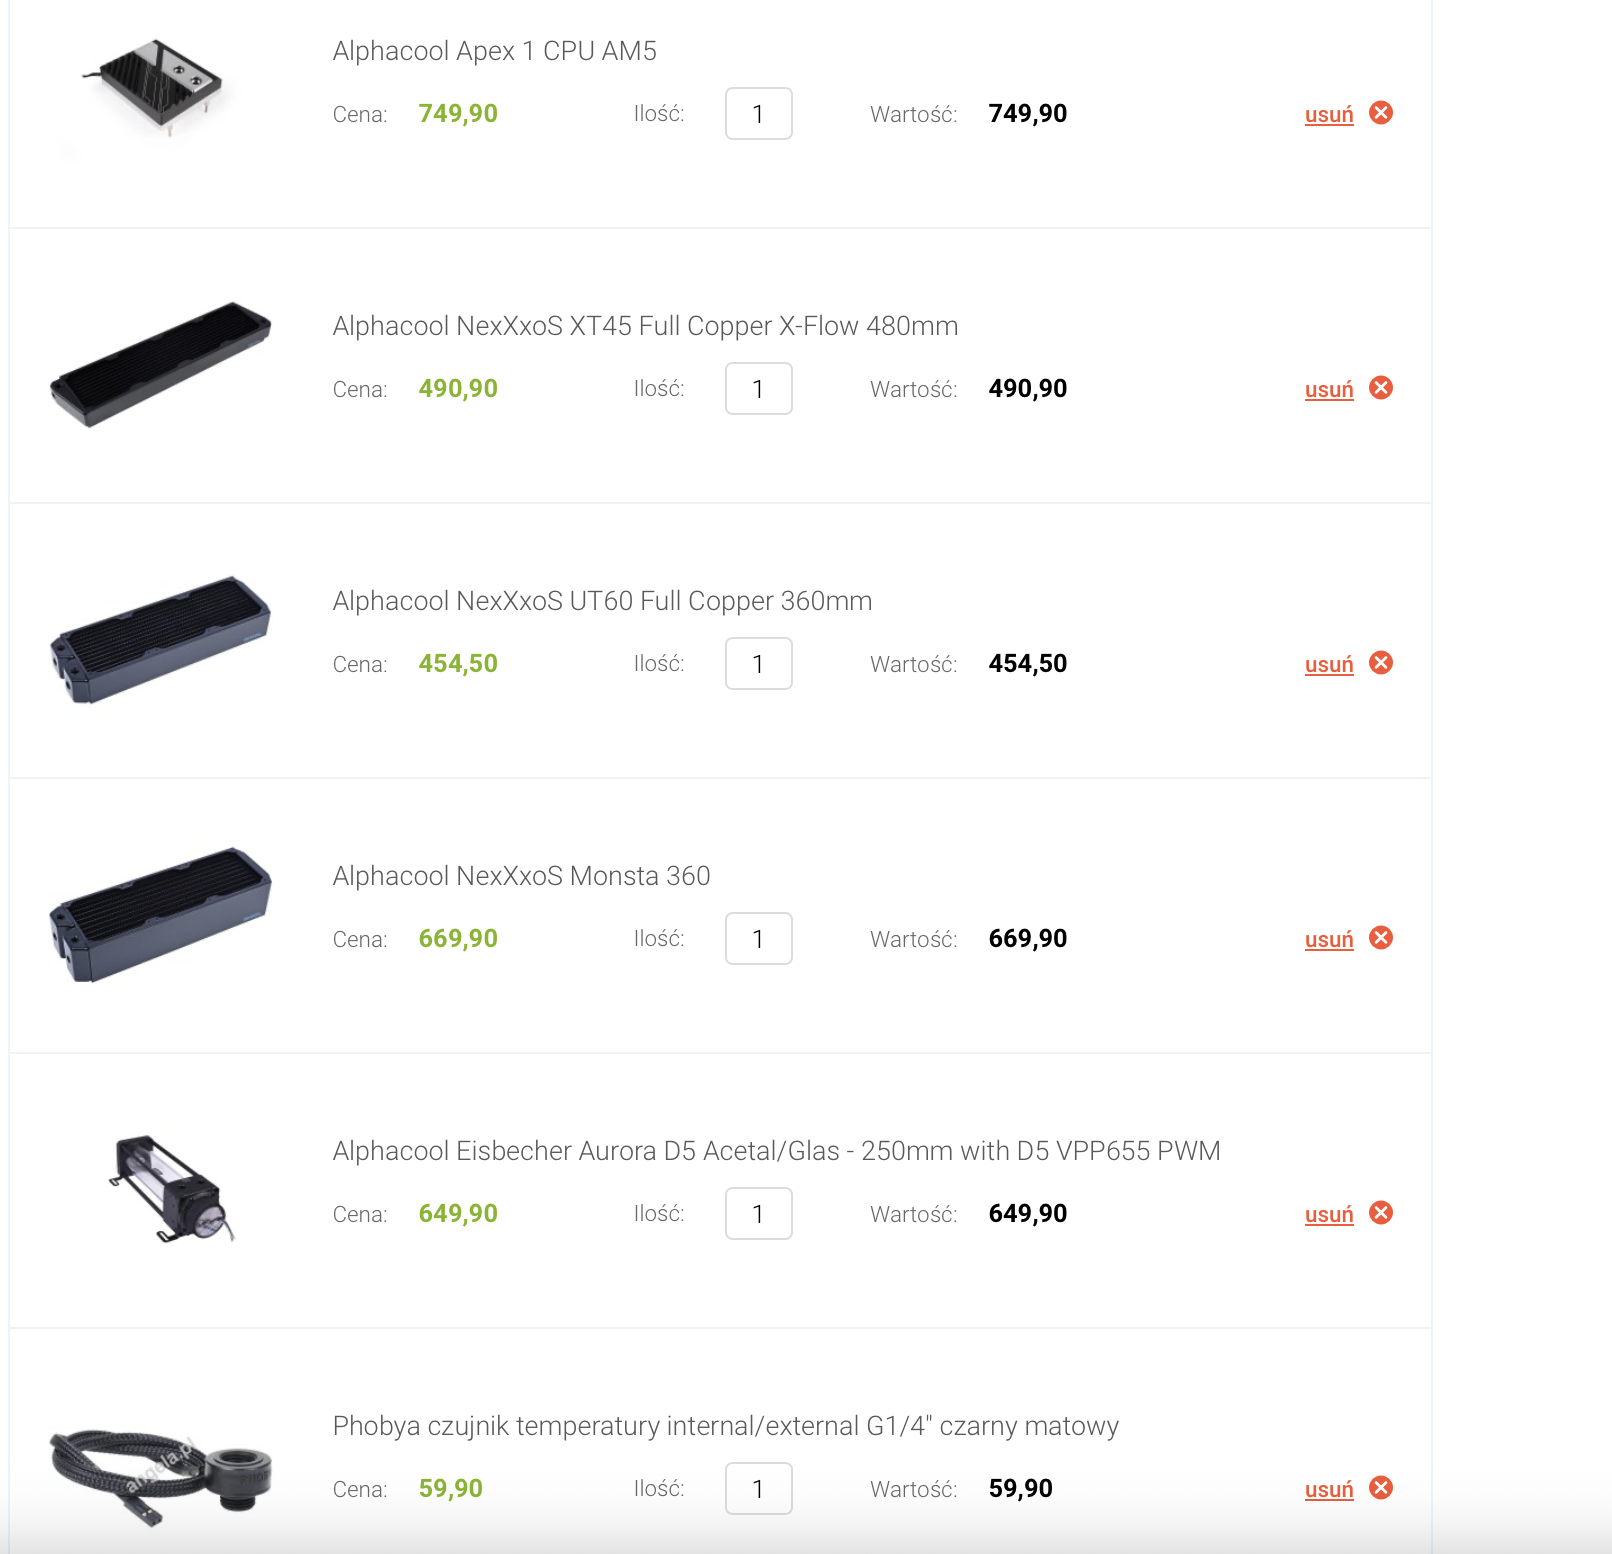Focus quantity field for Apex 1 CPU AM5
This screenshot has width=1612, height=1554.
(x=759, y=114)
